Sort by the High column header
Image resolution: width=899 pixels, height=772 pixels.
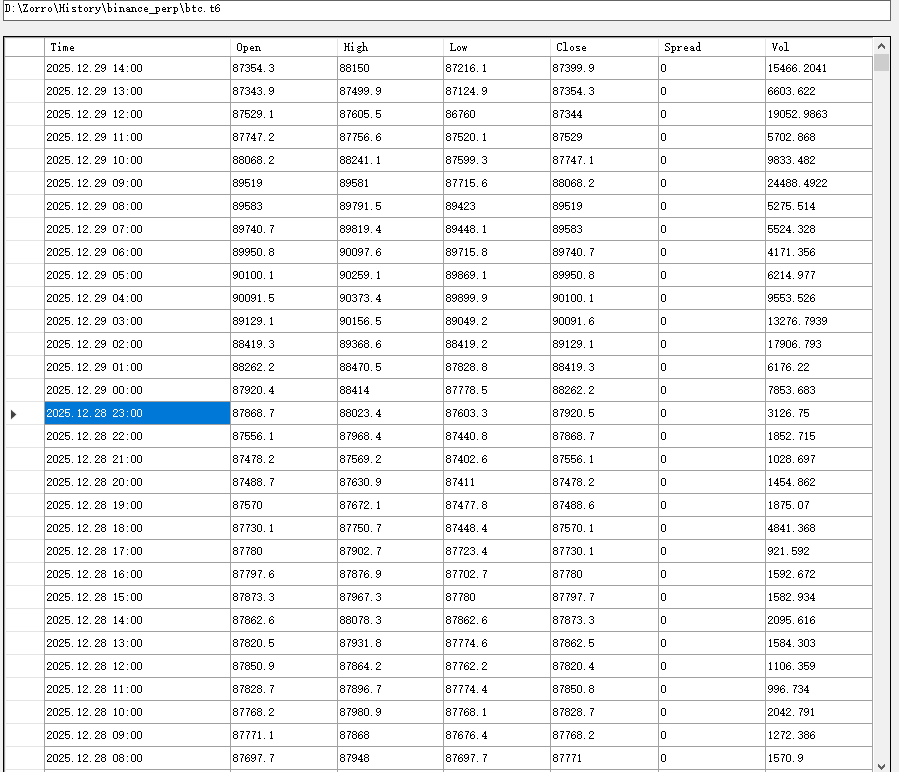pyautogui.click(x=390, y=47)
